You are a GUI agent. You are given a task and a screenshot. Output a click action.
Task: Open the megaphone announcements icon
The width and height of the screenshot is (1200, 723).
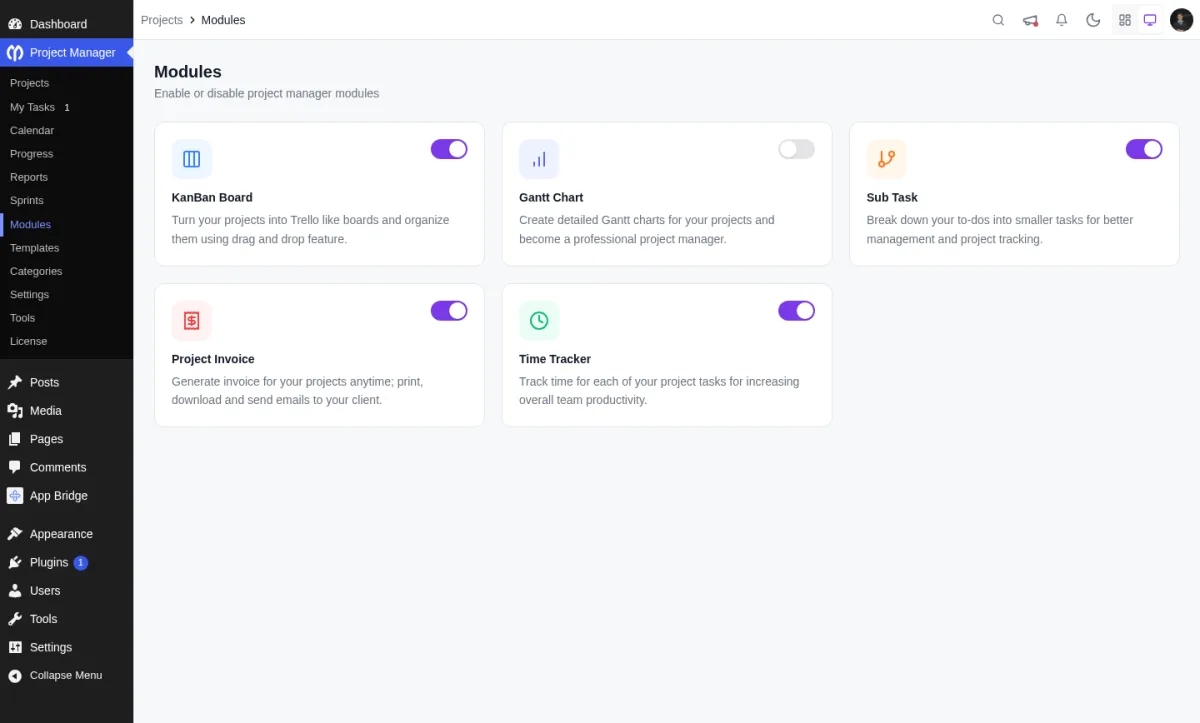1030,20
